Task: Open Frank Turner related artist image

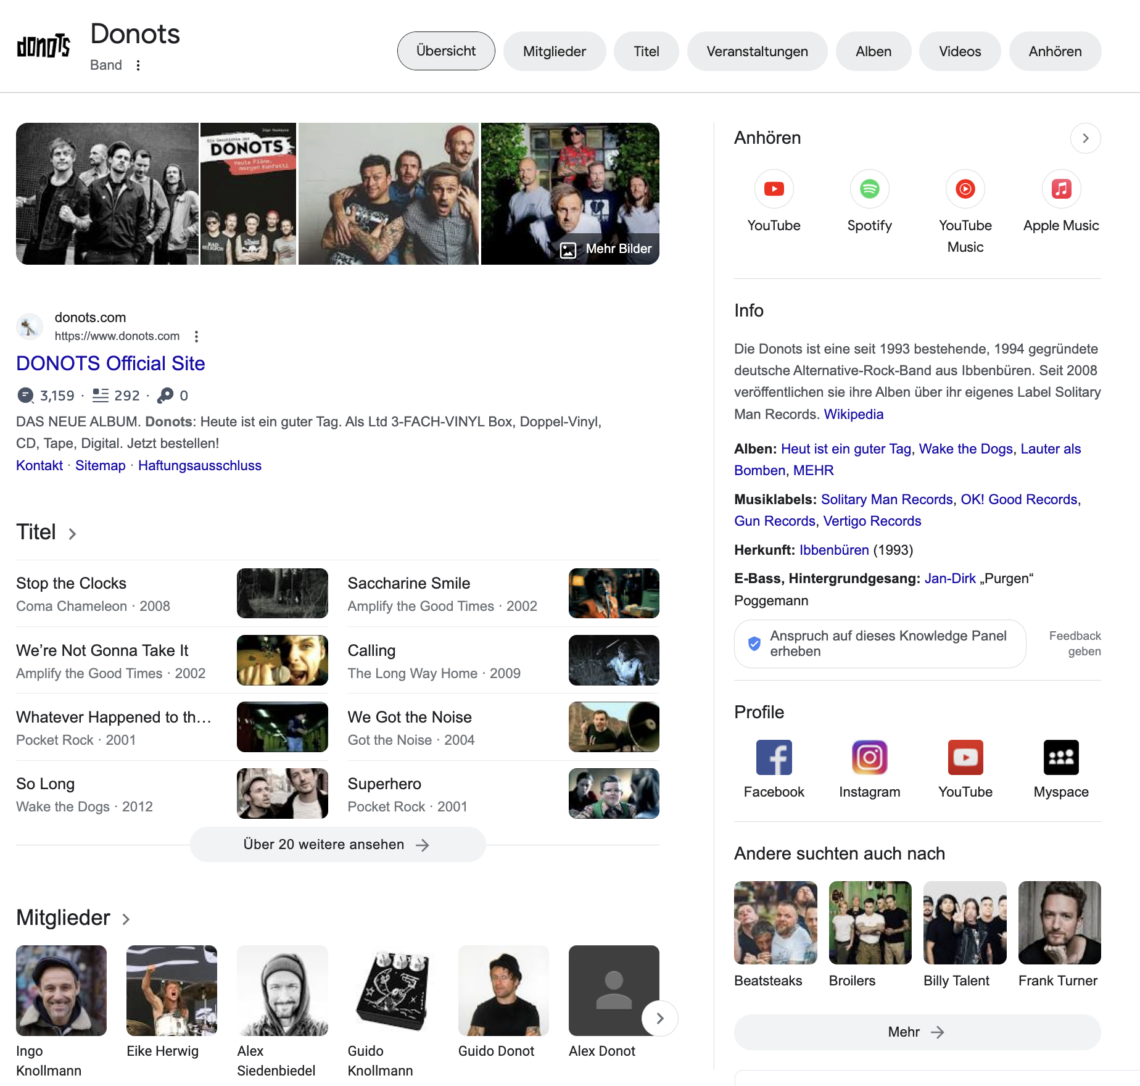Action: (x=1059, y=922)
